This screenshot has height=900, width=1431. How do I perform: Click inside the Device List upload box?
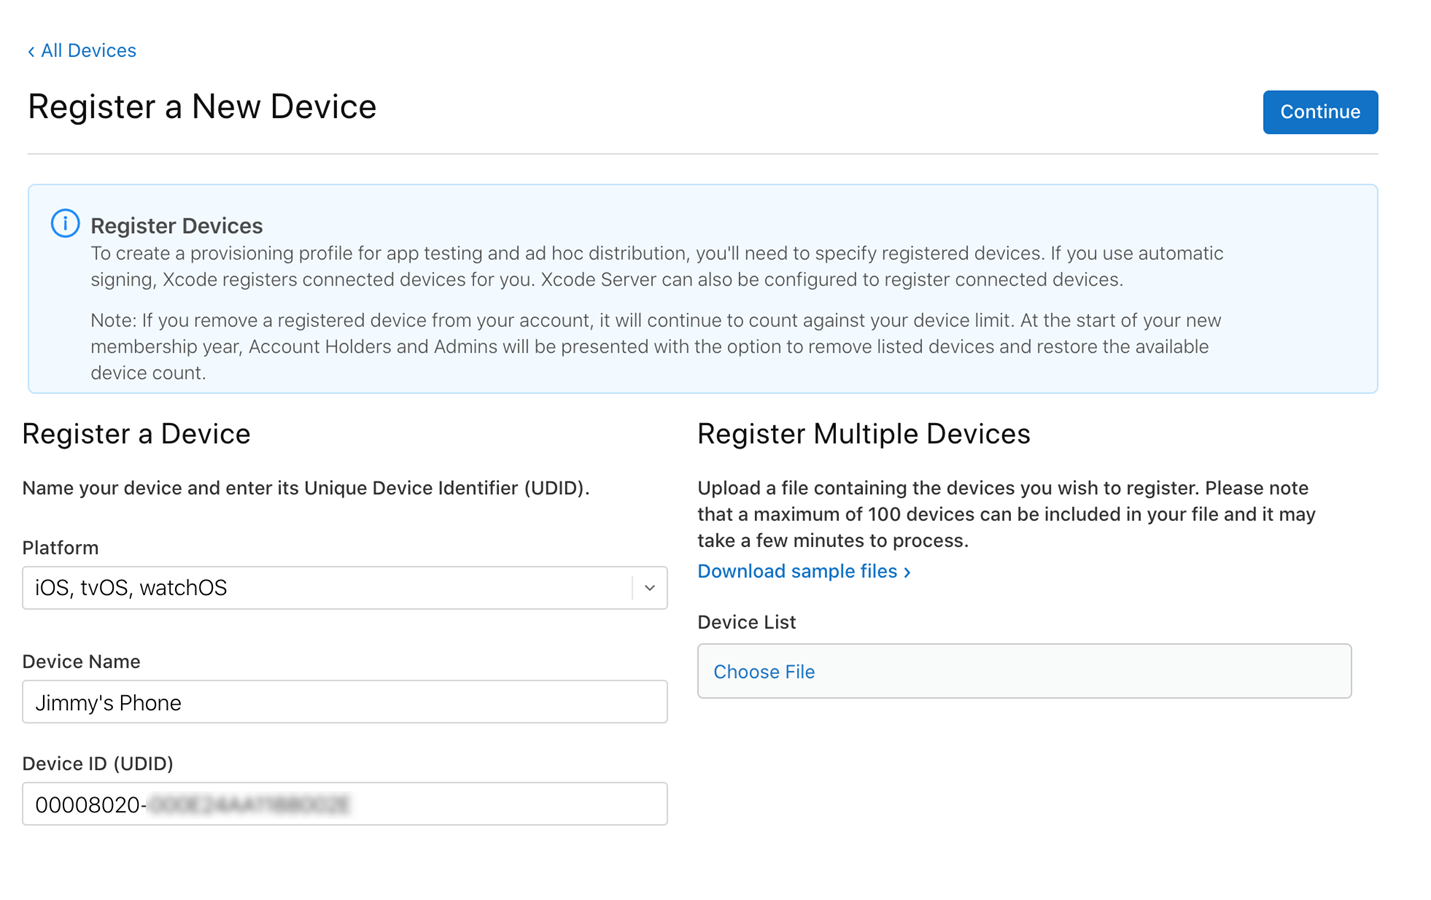point(1023,671)
